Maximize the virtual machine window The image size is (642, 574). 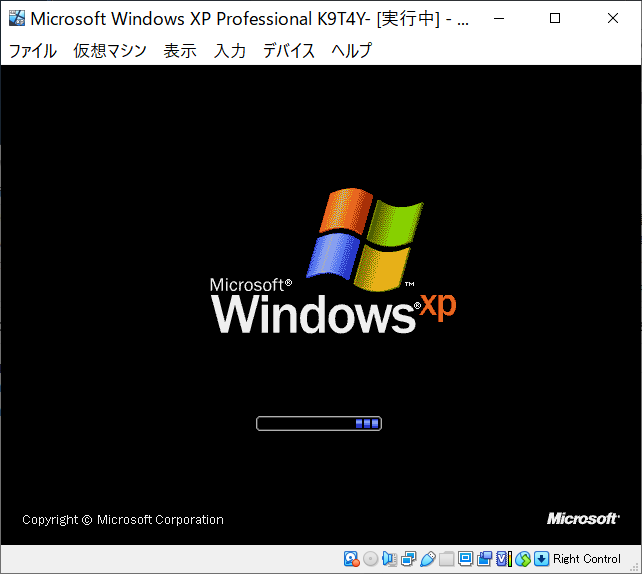coord(555,18)
